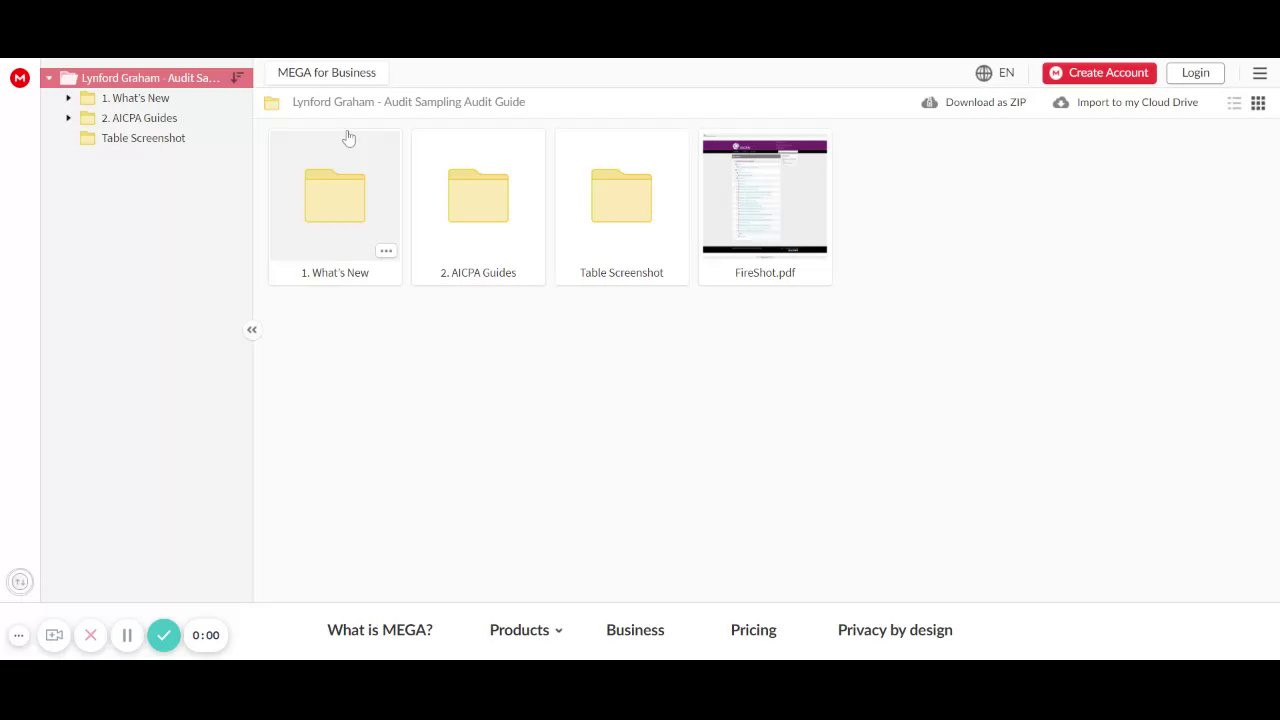Toggle the recorder camera icon
The width and height of the screenshot is (1280, 720).
click(x=54, y=635)
